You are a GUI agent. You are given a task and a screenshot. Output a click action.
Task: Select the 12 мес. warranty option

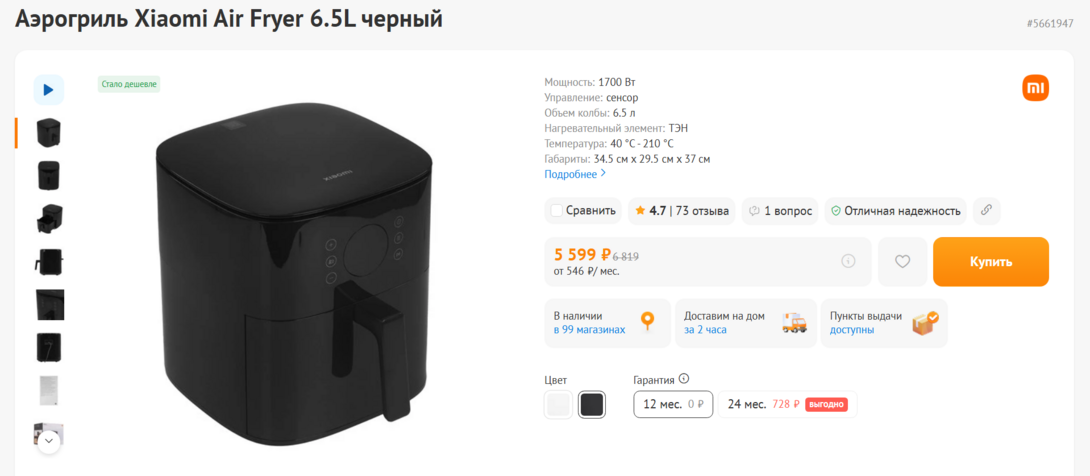click(673, 404)
